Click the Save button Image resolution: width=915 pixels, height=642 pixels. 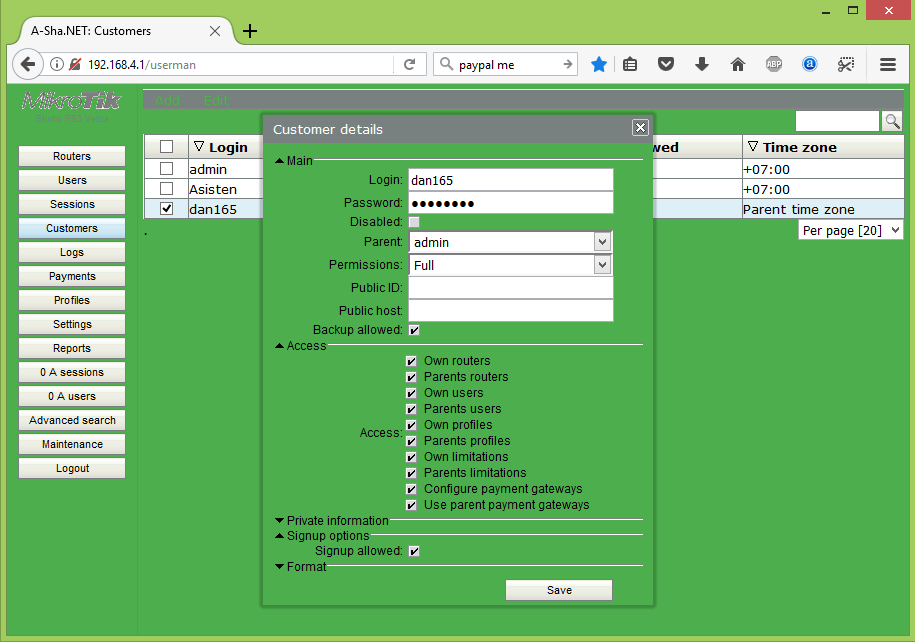click(x=559, y=590)
